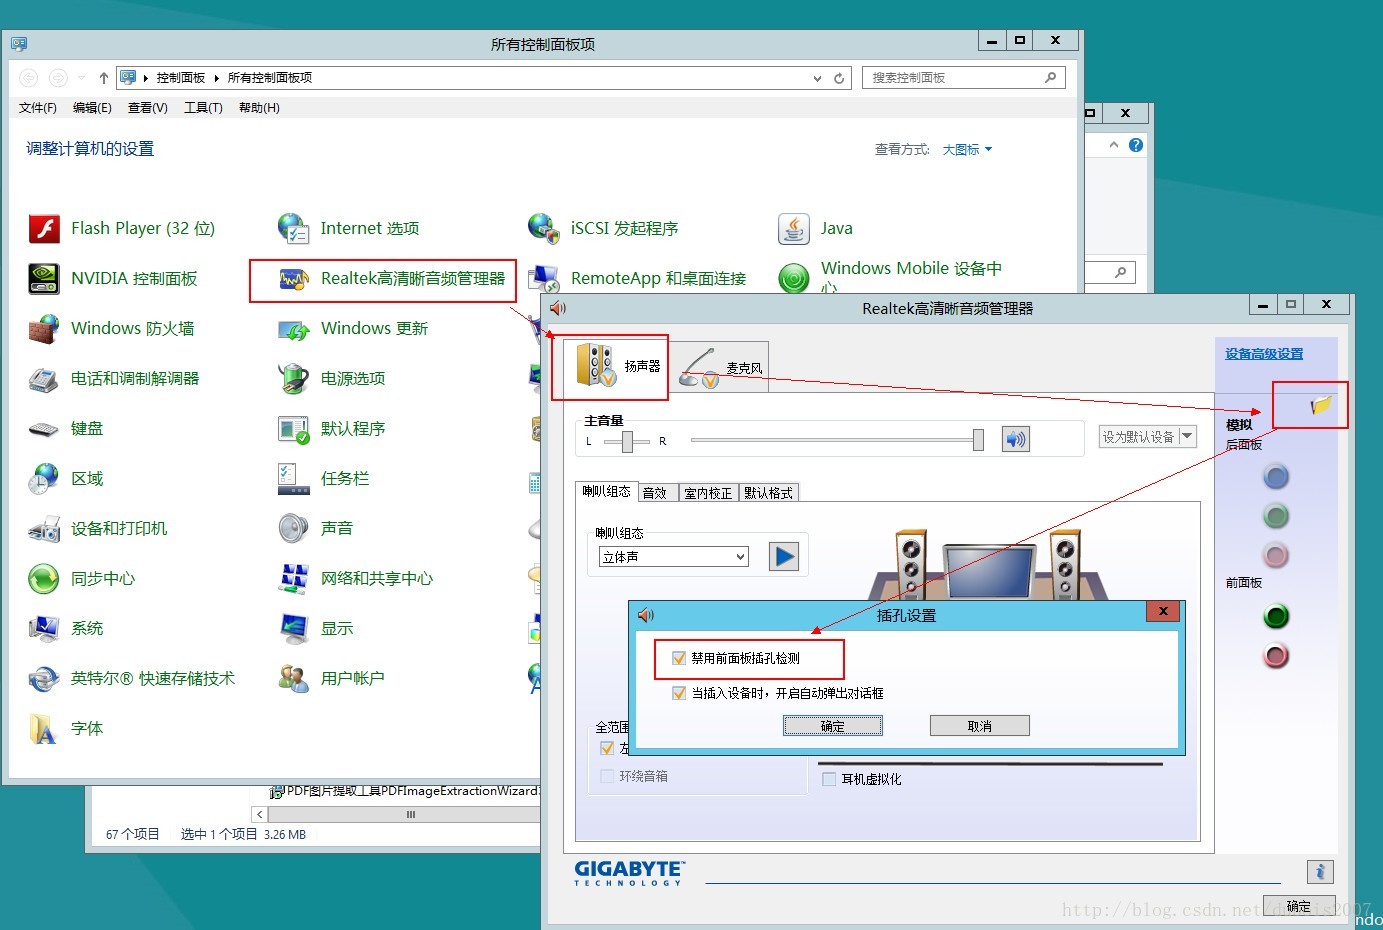The image size is (1383, 930).
Task: Open 工具(T) menu
Action: pos(203,108)
